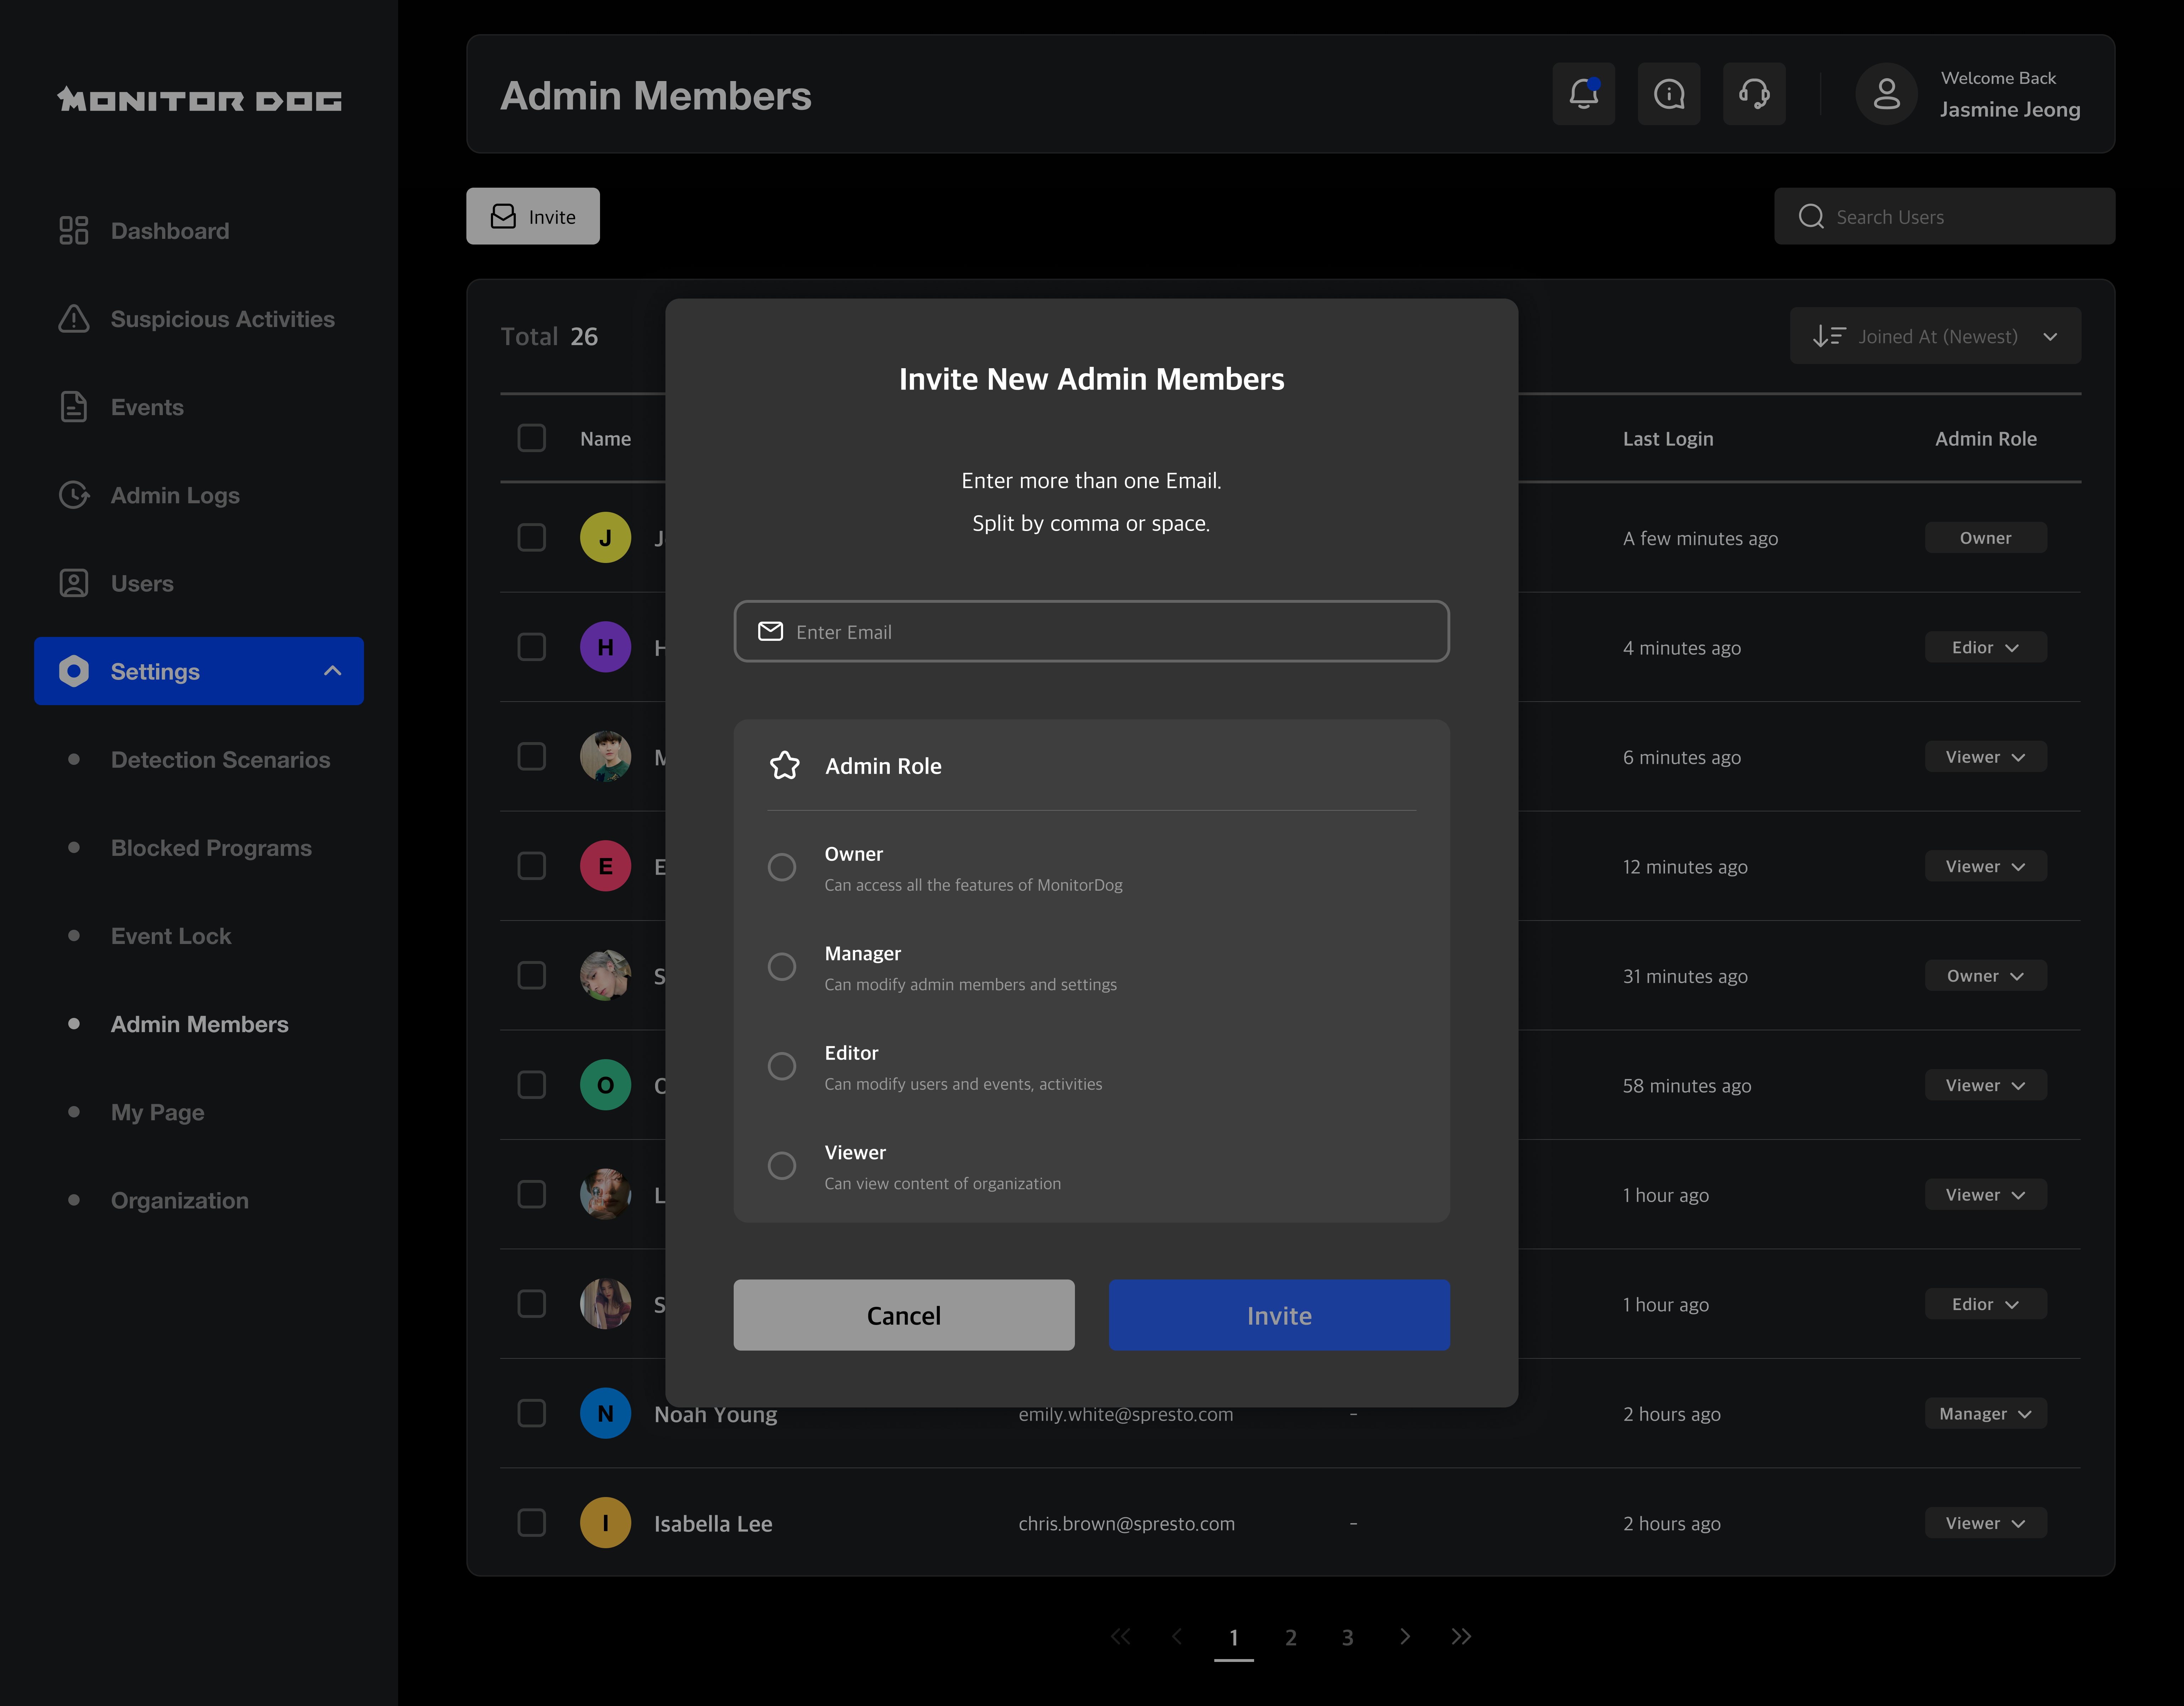
Task: Check the box beside the H avatar row
Action: coord(532,647)
